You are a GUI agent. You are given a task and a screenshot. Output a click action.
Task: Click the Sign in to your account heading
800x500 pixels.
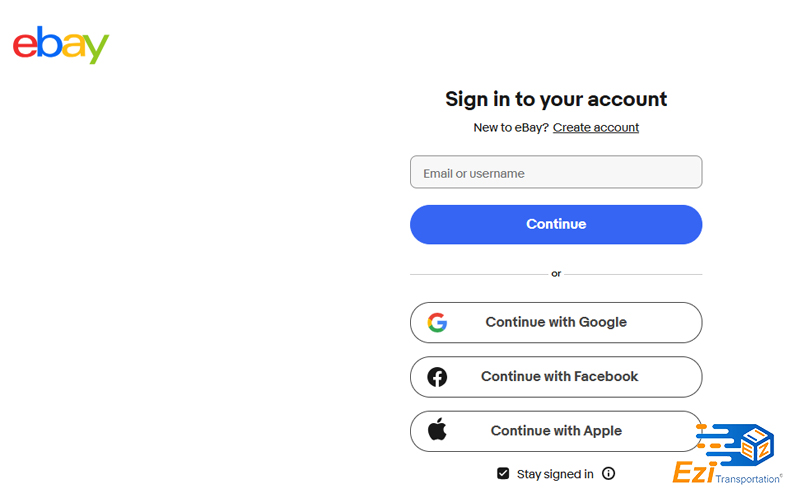[x=556, y=99]
